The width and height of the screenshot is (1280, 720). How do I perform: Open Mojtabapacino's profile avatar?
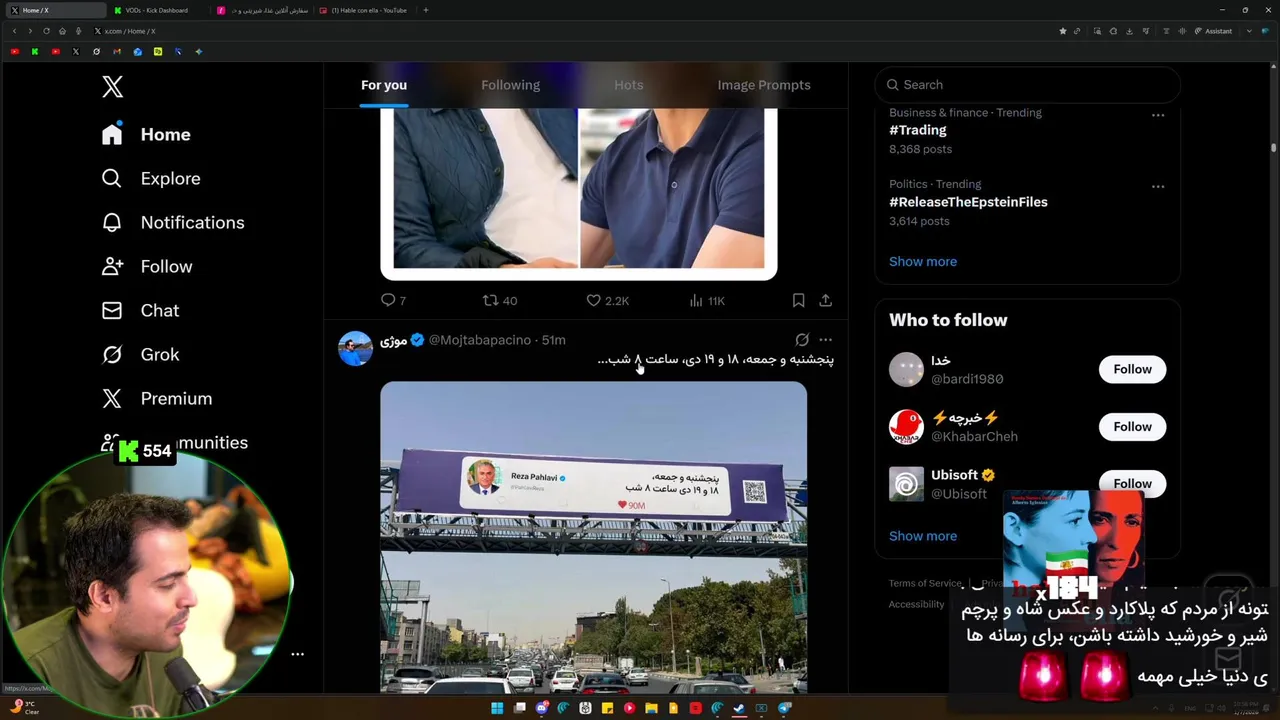tap(355, 348)
